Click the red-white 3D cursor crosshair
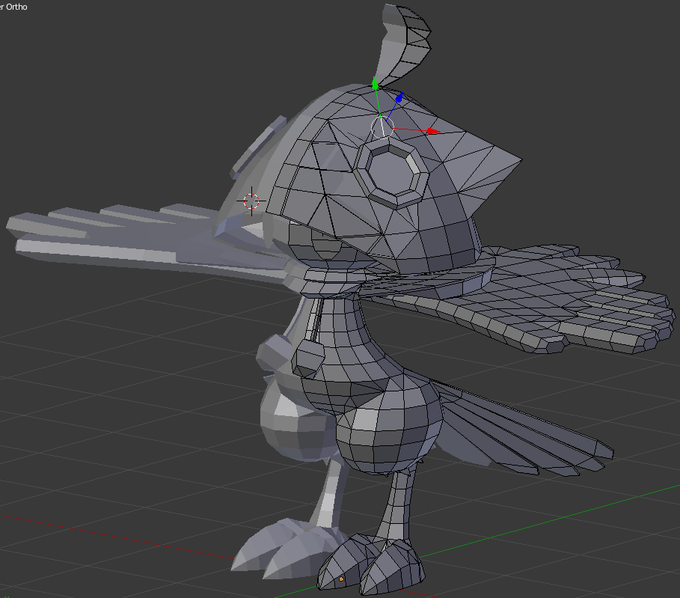The height and width of the screenshot is (598, 680). (251, 201)
